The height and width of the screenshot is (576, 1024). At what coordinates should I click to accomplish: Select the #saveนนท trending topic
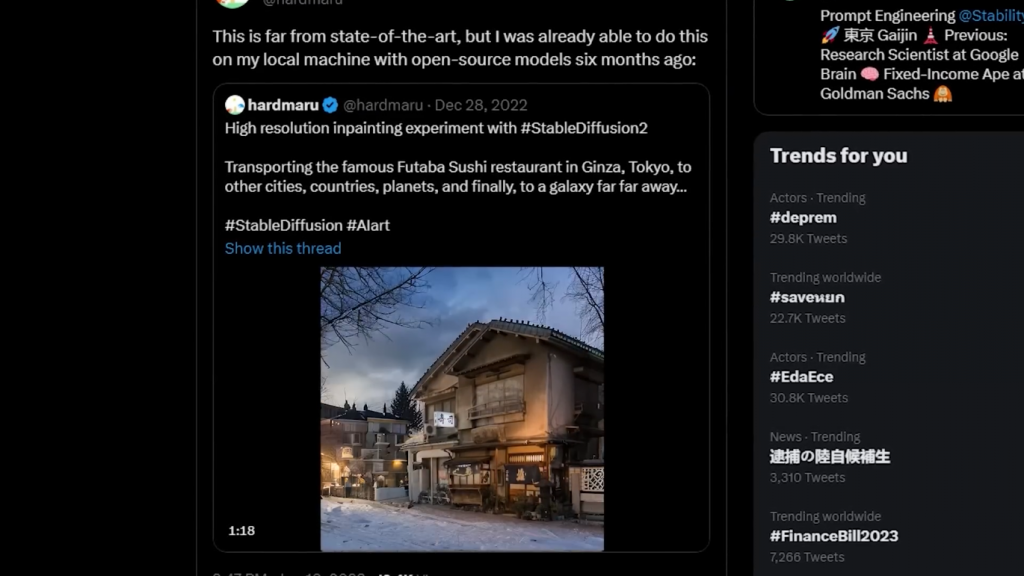coord(807,297)
